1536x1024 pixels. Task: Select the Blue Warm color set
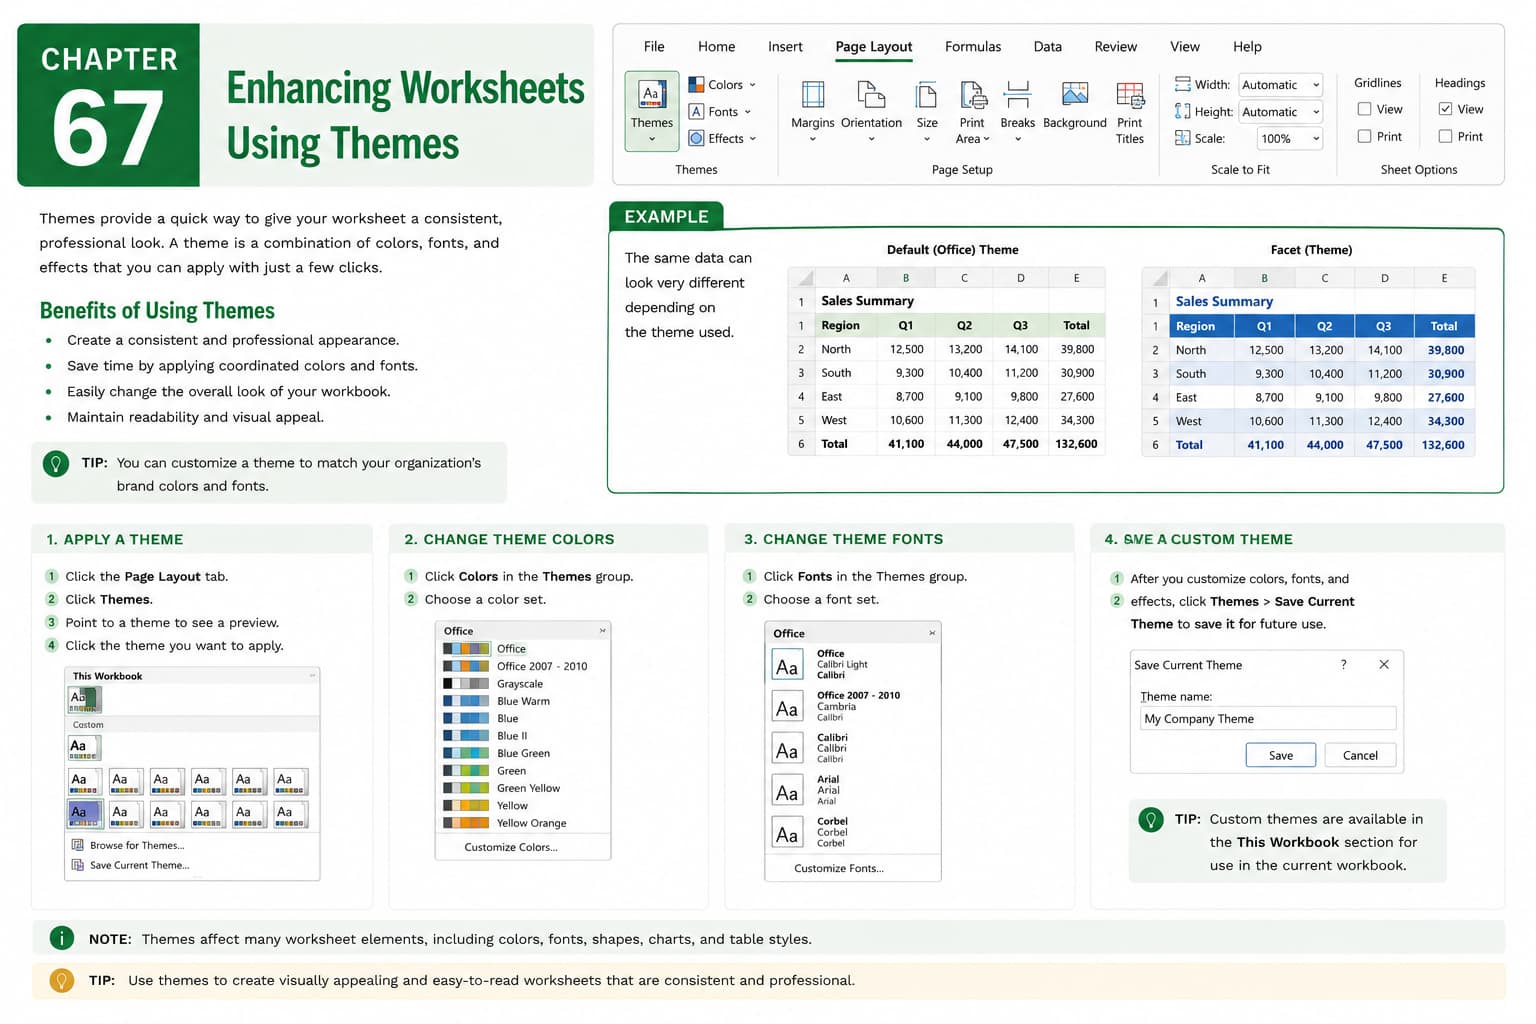(522, 701)
